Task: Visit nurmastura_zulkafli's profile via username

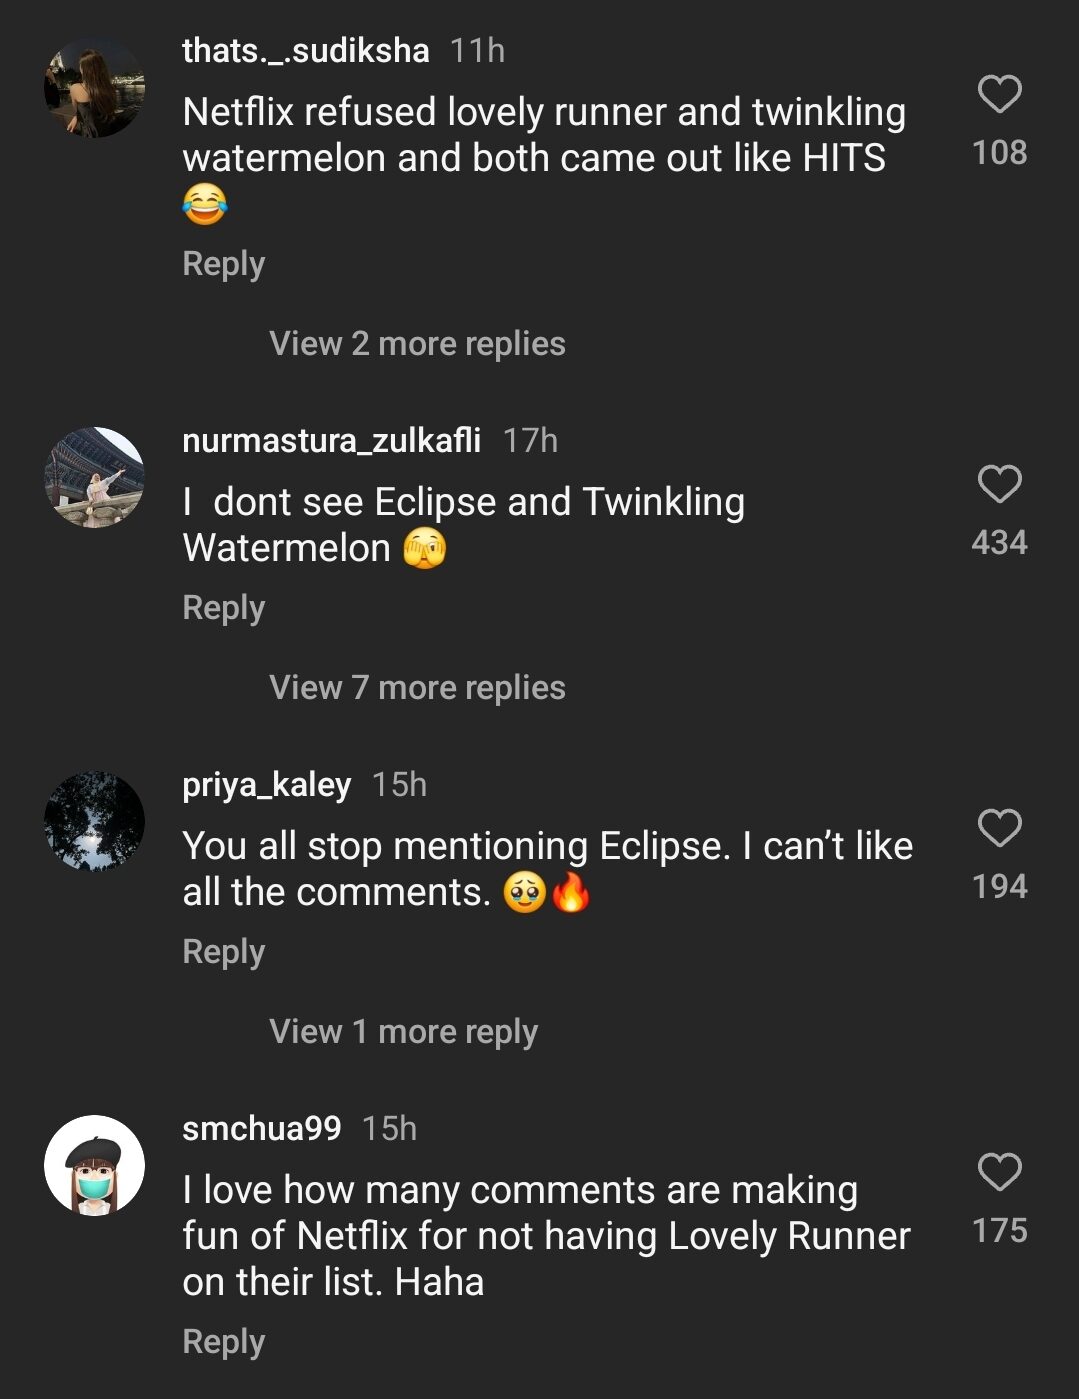Action: pyautogui.click(x=331, y=438)
